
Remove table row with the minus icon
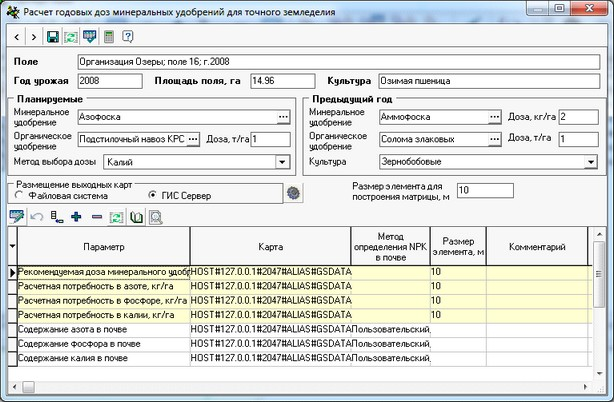tap(96, 216)
